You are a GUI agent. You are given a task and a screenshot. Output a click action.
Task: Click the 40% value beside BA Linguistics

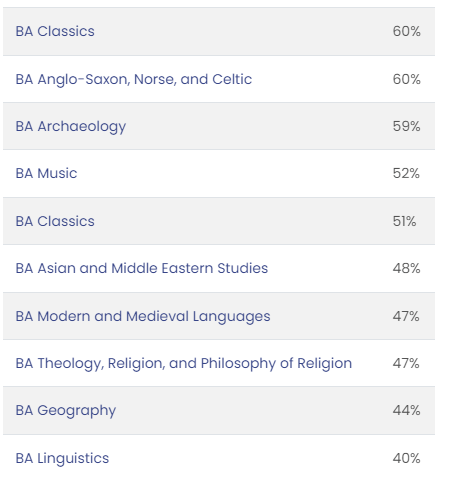pos(406,458)
